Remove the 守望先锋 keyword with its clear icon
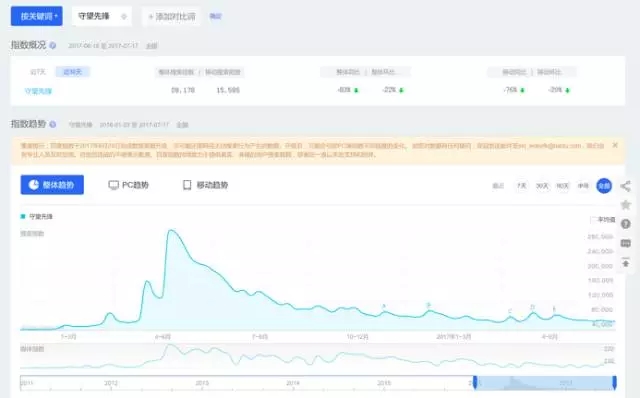The image size is (640, 398). tap(124, 16)
